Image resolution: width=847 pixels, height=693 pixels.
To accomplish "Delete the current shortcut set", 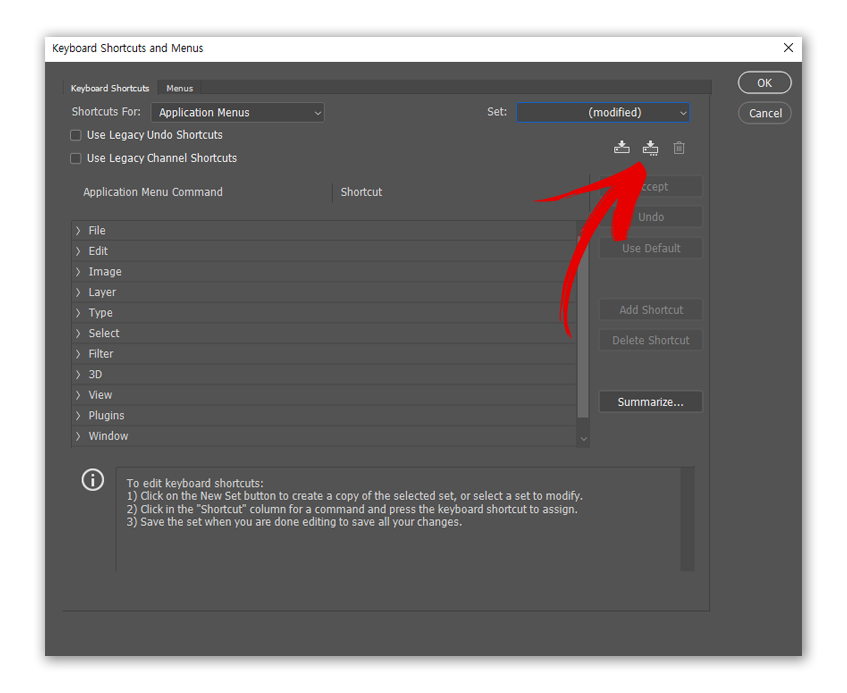I will pos(679,147).
